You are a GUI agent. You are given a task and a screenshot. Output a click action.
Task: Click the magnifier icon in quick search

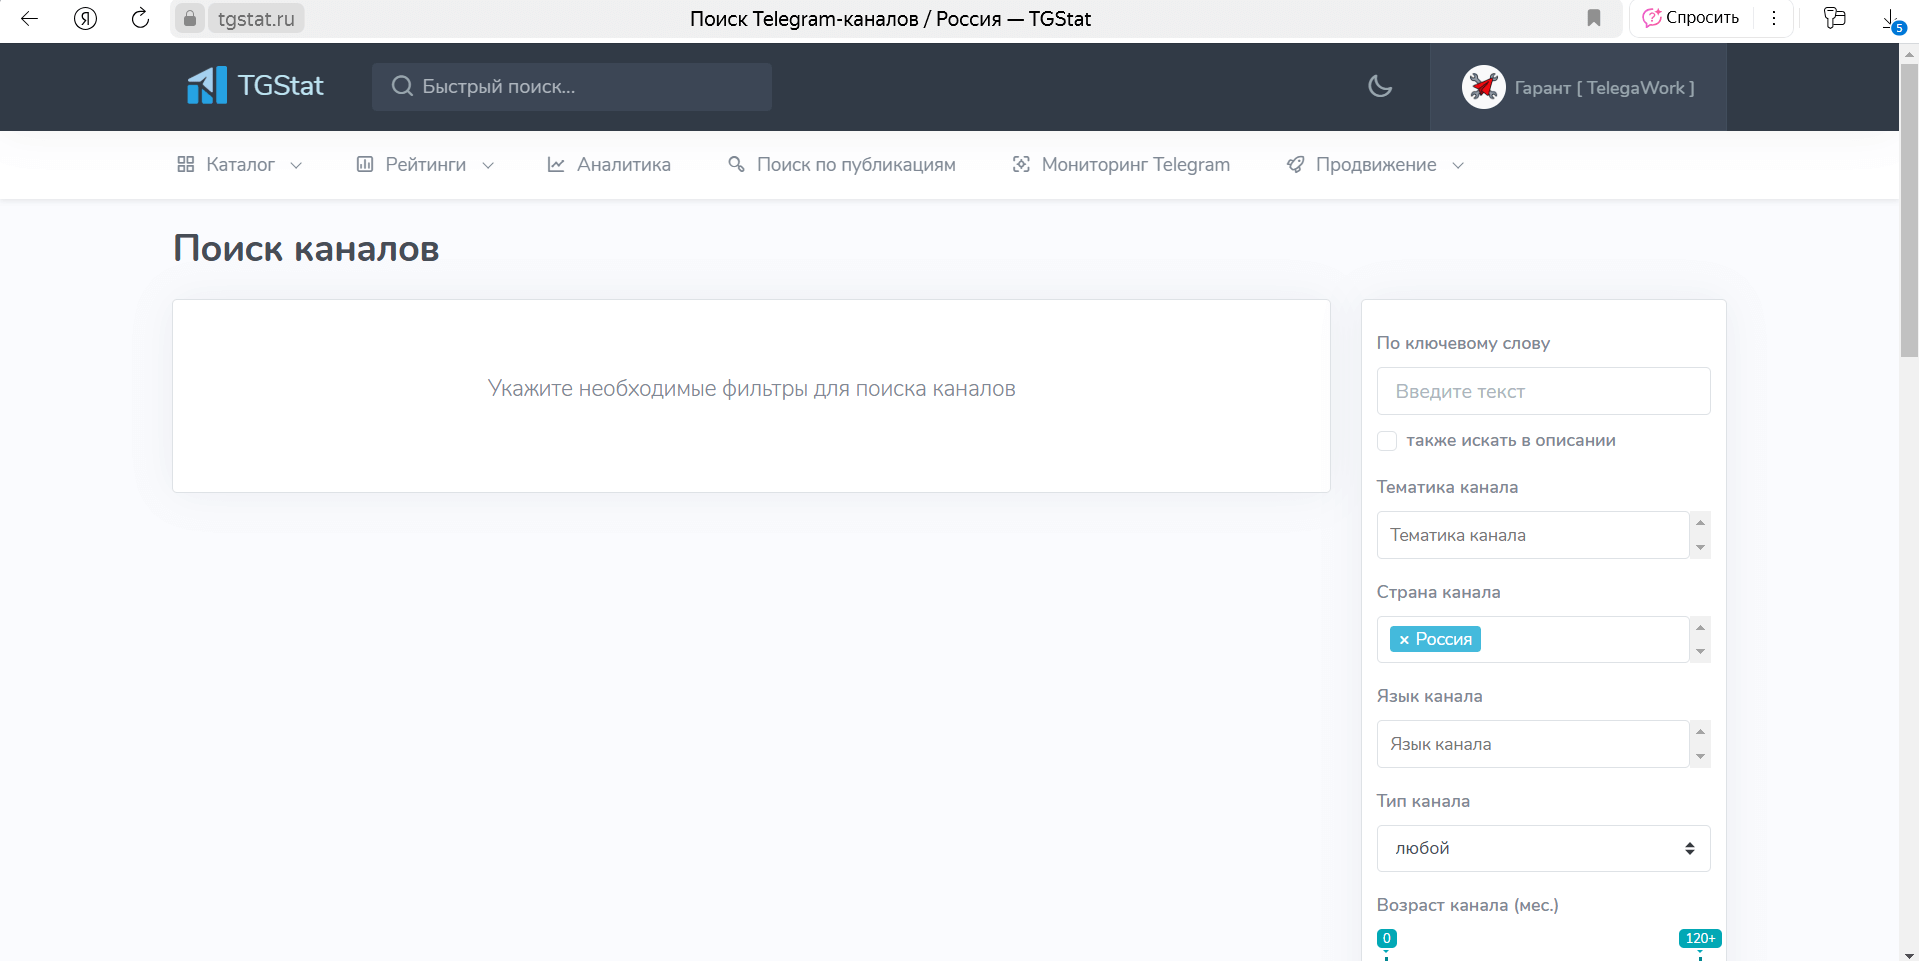click(402, 86)
